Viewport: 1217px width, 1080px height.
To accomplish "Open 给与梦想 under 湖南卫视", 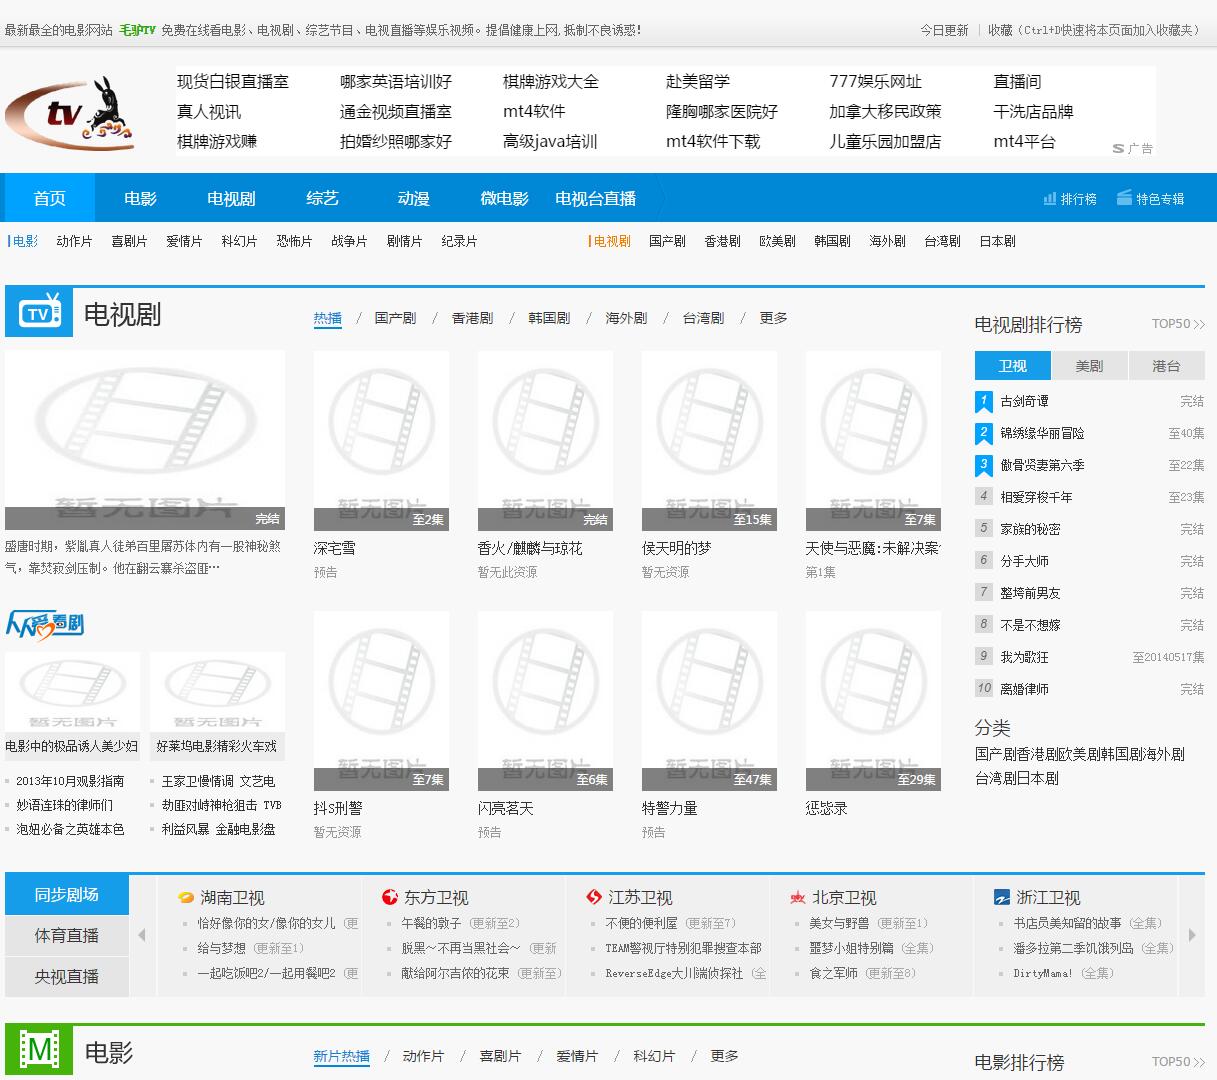I will tap(221, 948).
